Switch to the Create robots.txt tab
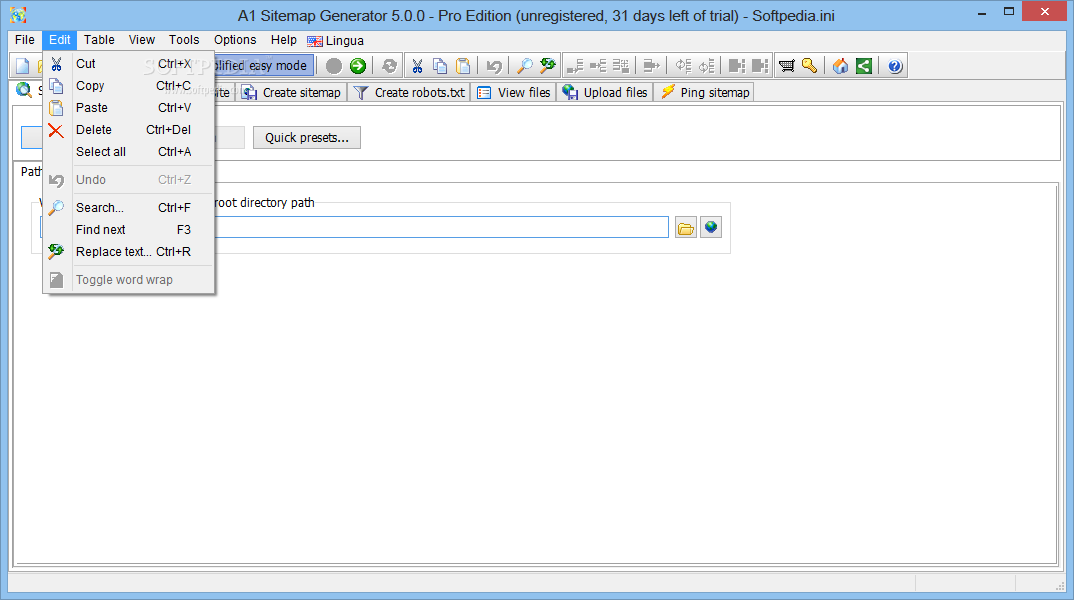This screenshot has height=600, width=1074. pos(409,92)
